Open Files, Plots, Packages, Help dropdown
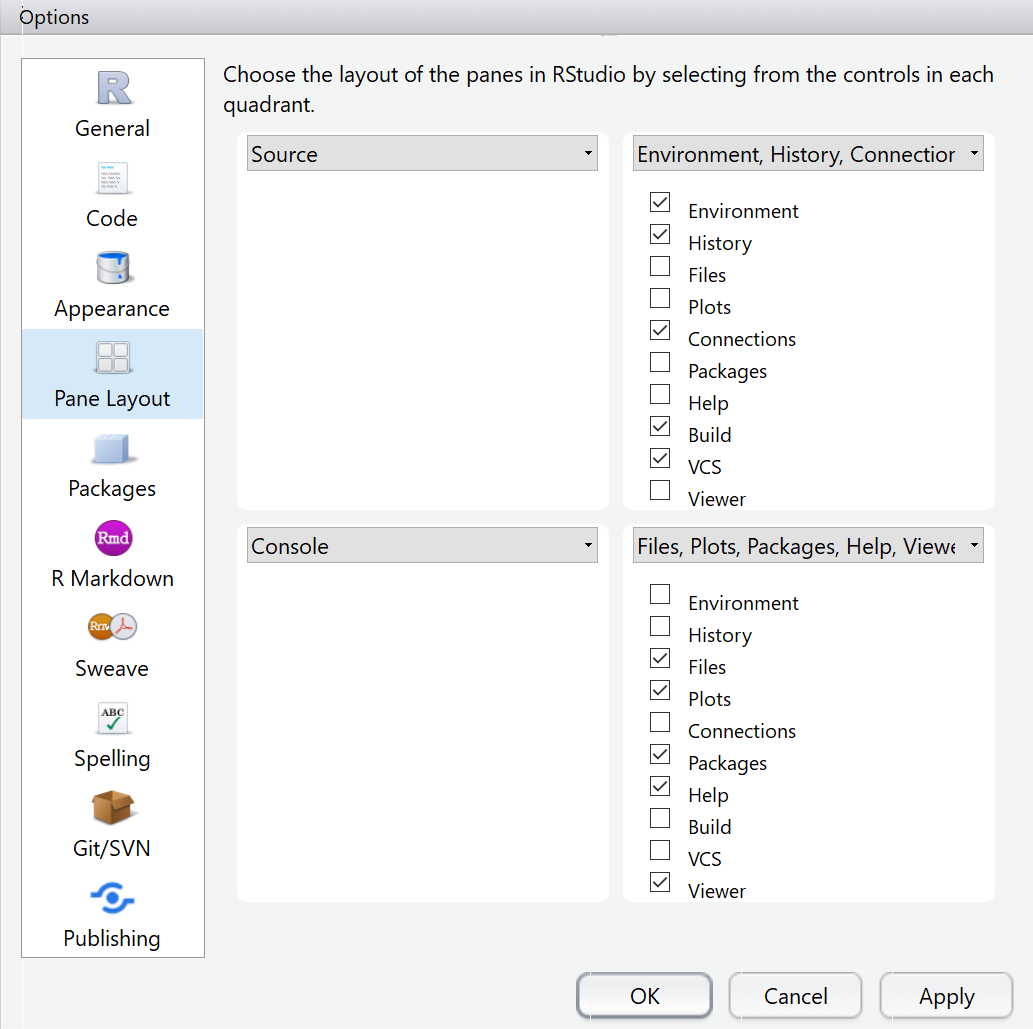Image resolution: width=1033 pixels, height=1029 pixels. coord(808,545)
